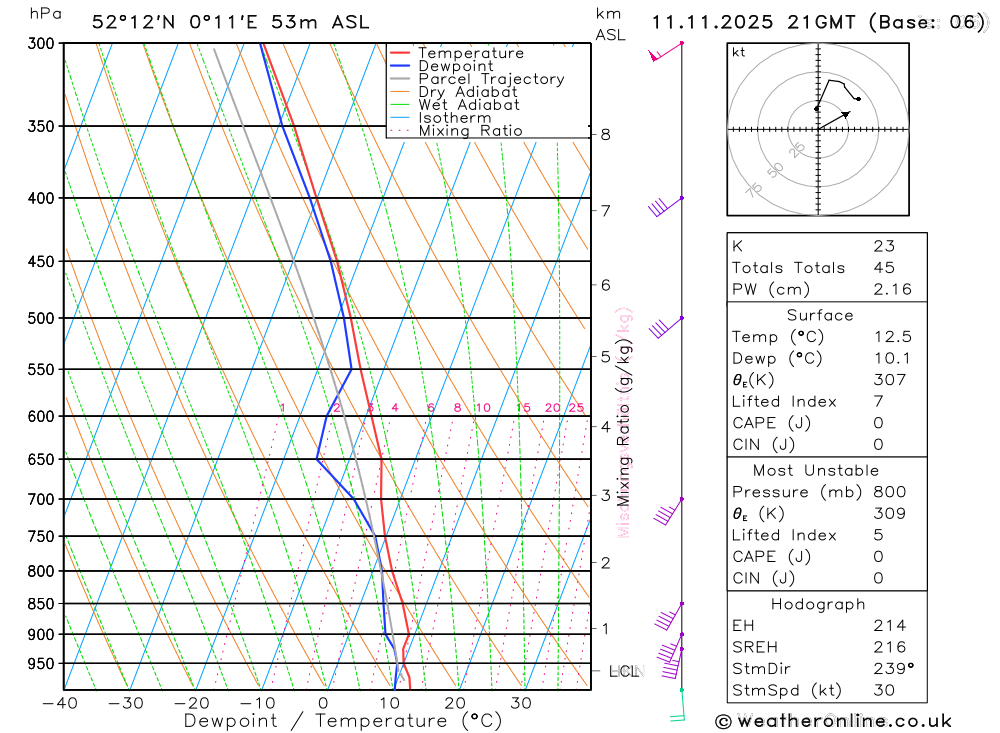Click the LCL marker label
The image size is (1000, 733).
pos(625,671)
